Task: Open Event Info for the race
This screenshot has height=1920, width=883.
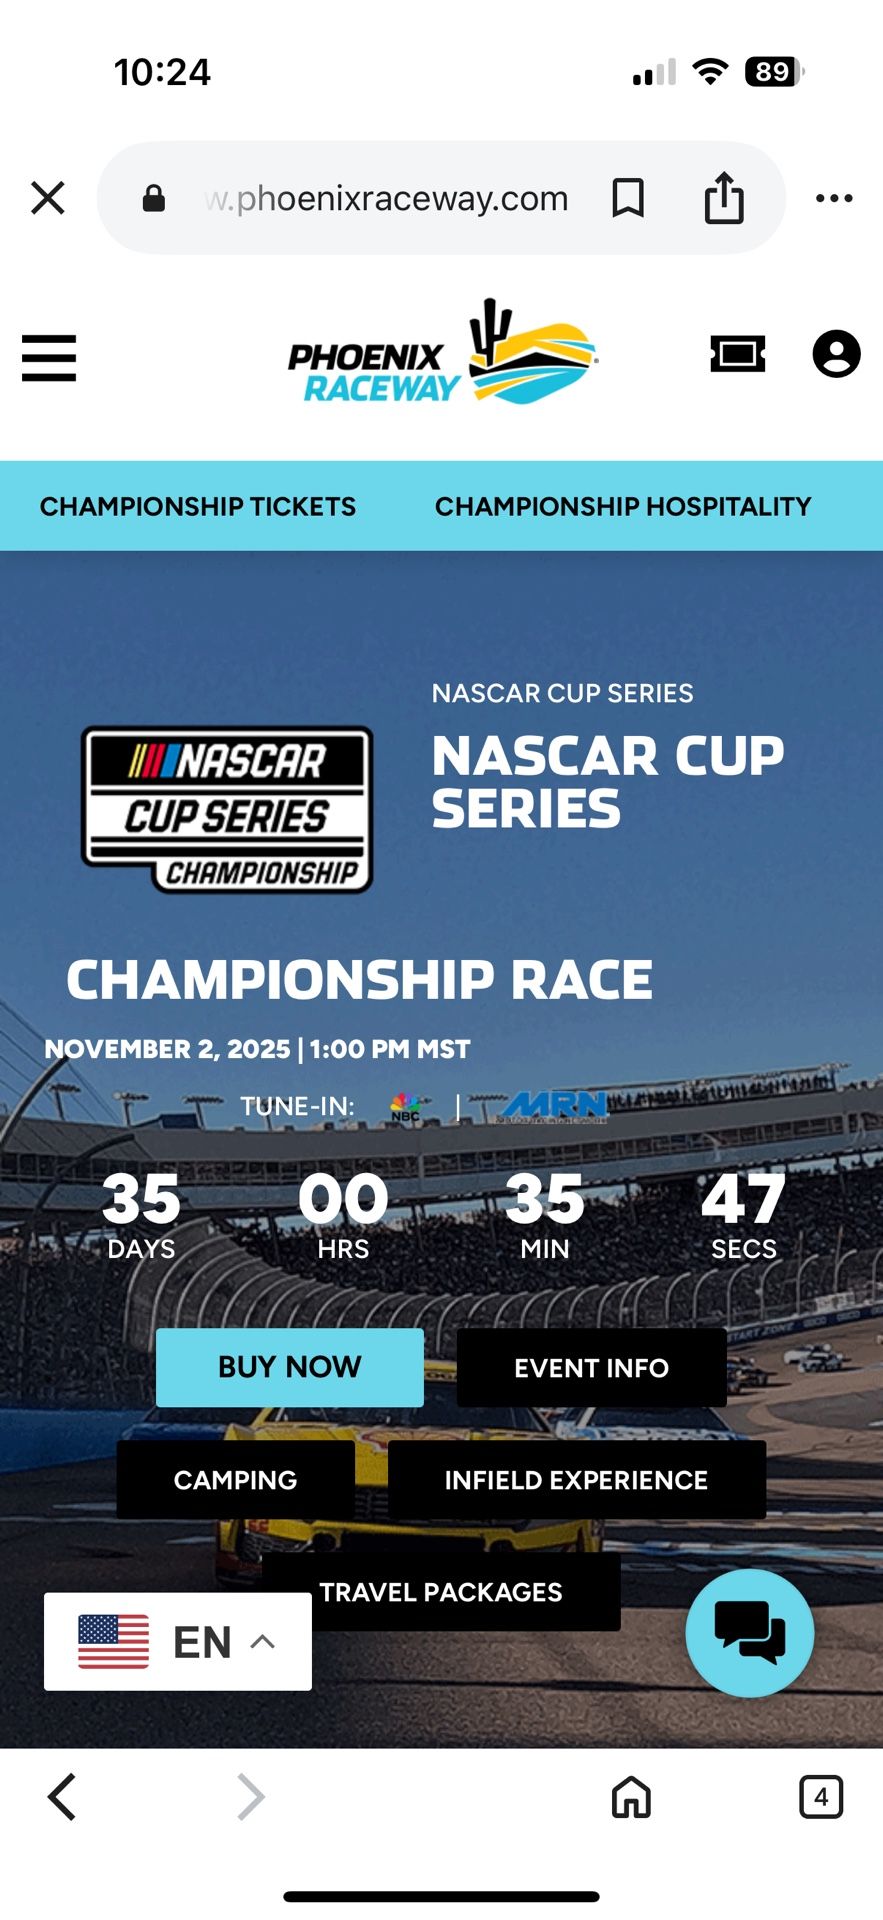Action: pyautogui.click(x=591, y=1368)
